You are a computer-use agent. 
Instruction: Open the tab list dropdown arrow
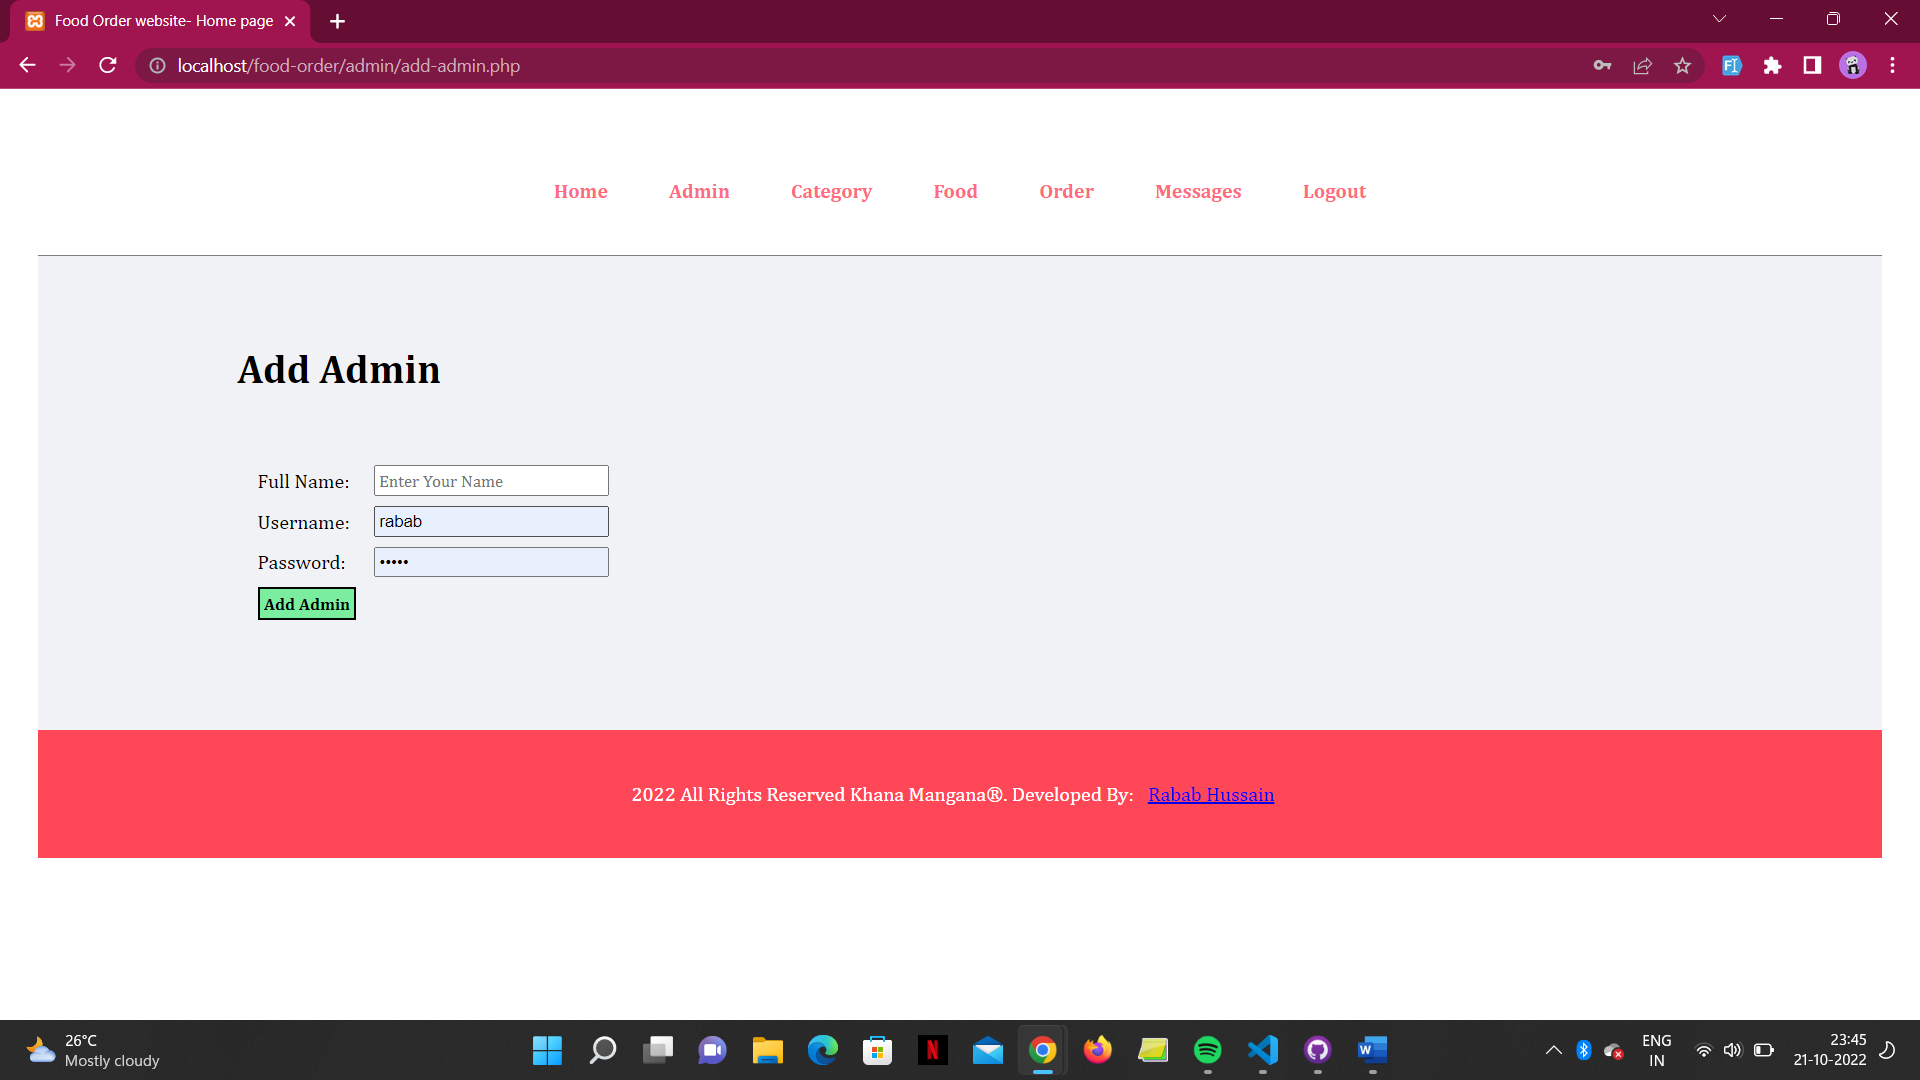point(1720,18)
